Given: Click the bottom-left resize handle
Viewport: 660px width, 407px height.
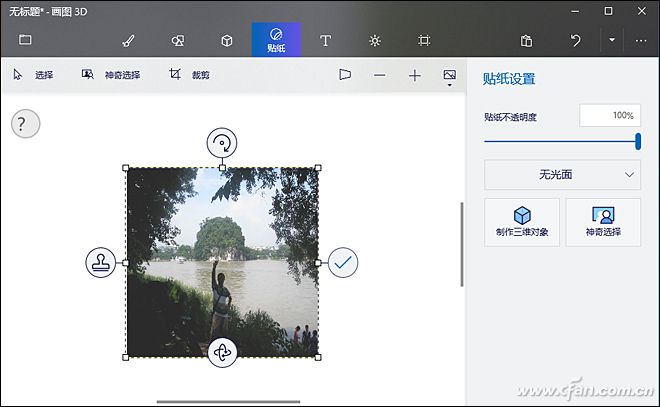Looking at the screenshot, I should tap(125, 357).
